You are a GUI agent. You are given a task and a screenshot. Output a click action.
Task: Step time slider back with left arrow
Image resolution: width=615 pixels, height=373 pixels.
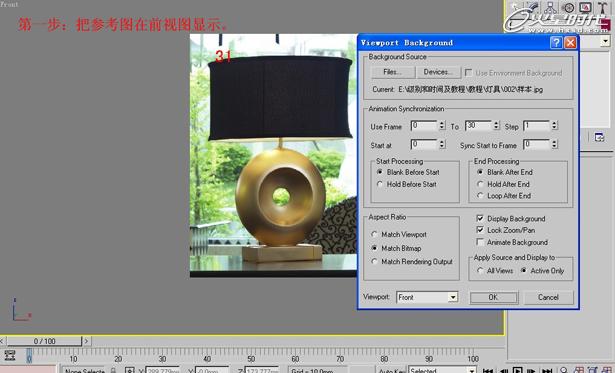(x=2, y=341)
